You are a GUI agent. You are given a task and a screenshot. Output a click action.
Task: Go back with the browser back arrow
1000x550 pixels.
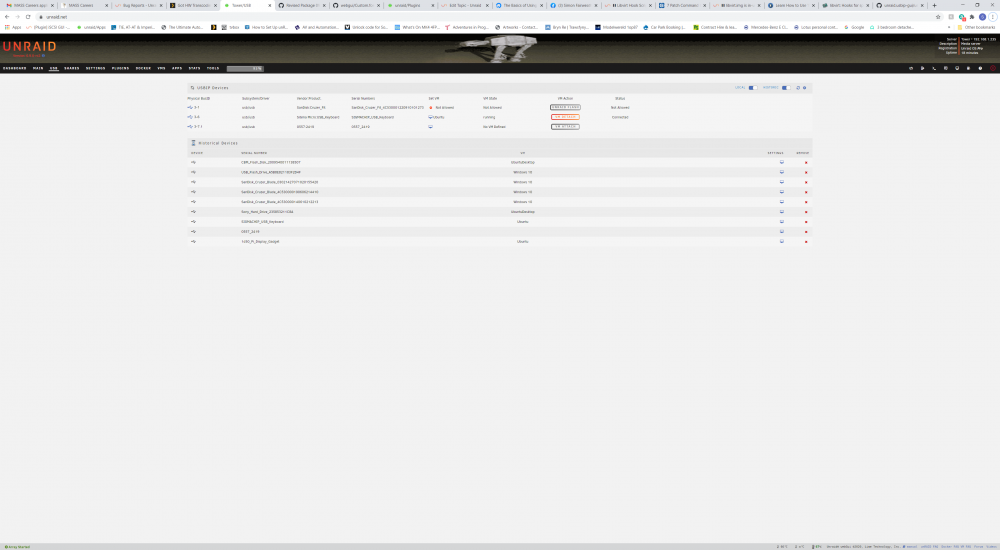coord(7,17)
